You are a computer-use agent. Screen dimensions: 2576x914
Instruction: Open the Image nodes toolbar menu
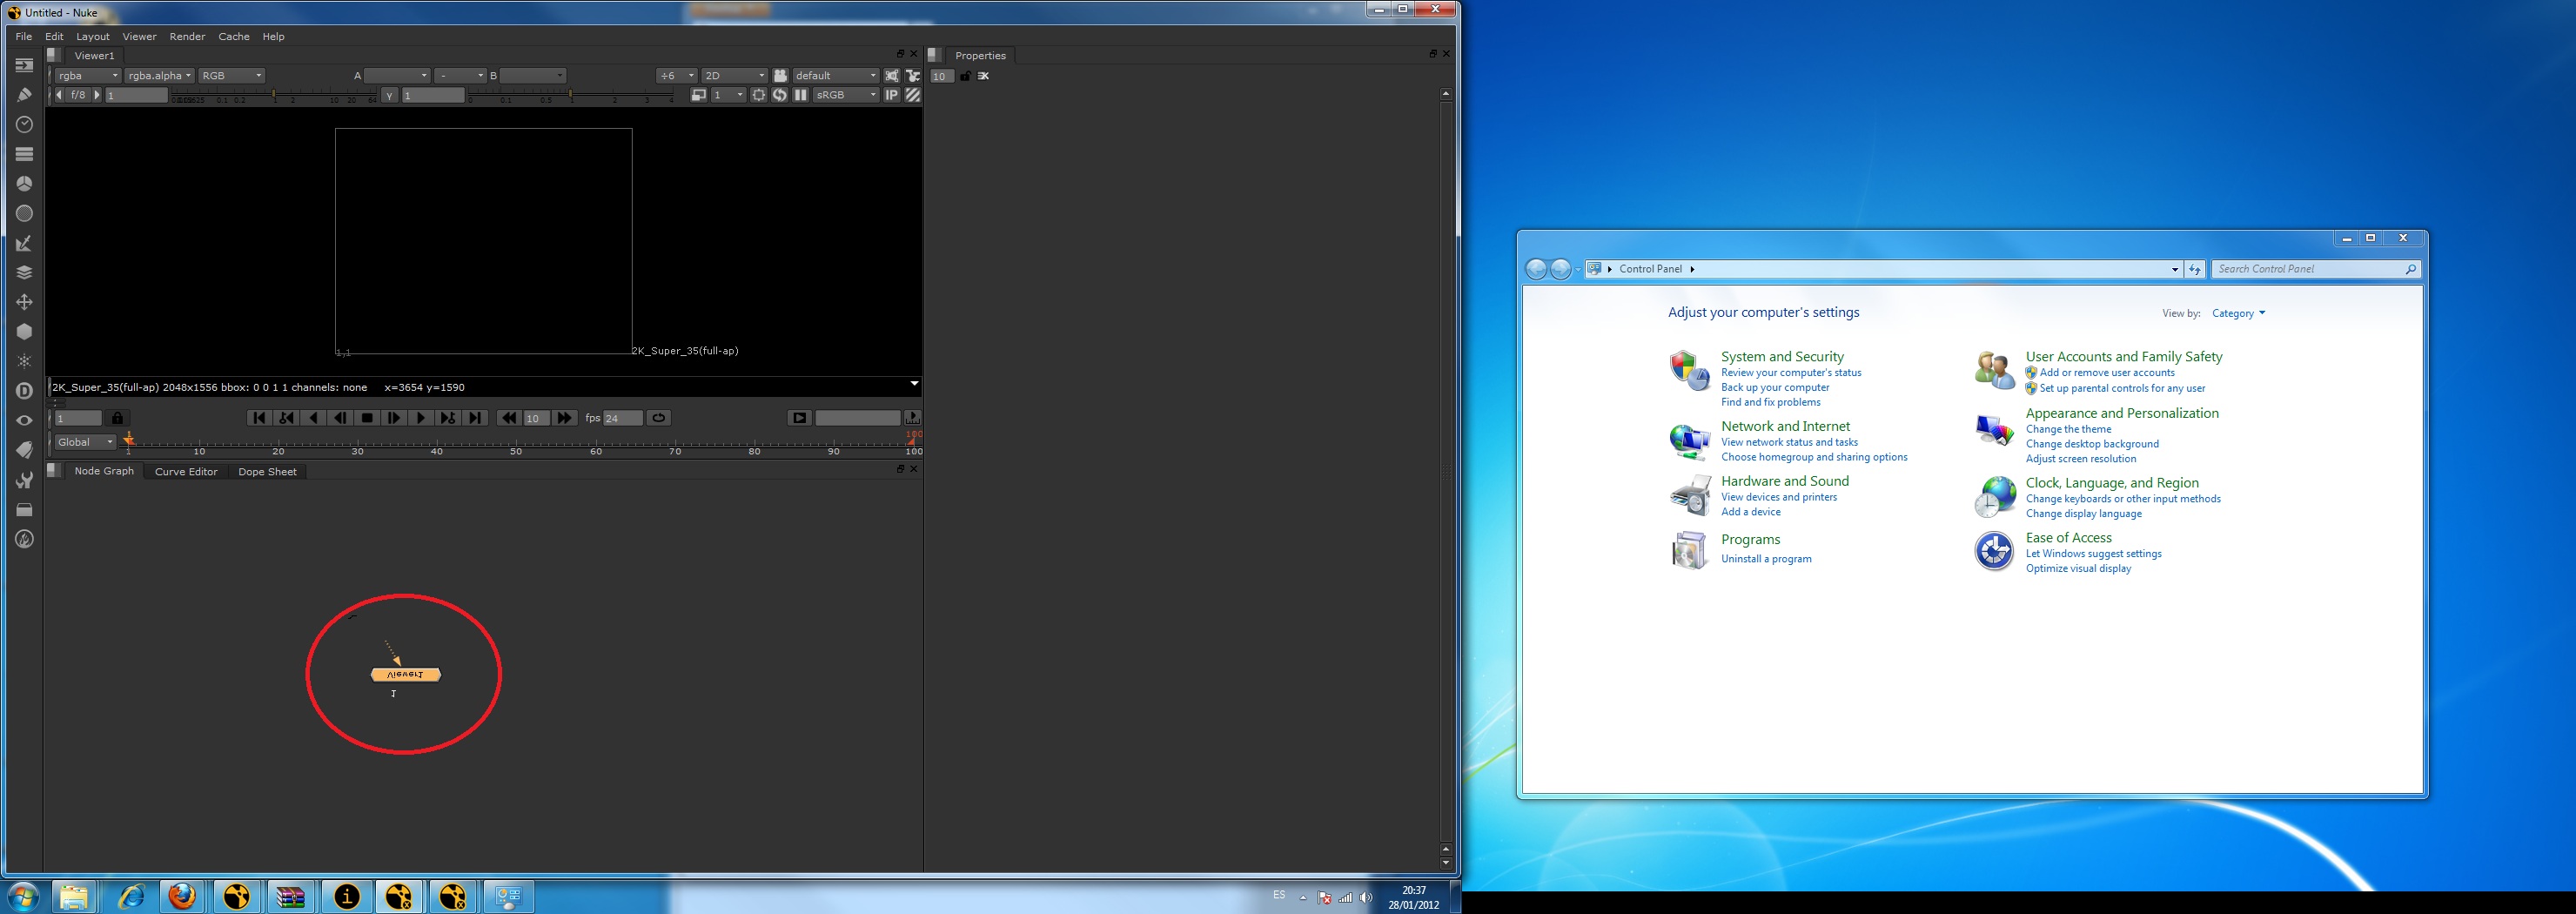pos(24,65)
